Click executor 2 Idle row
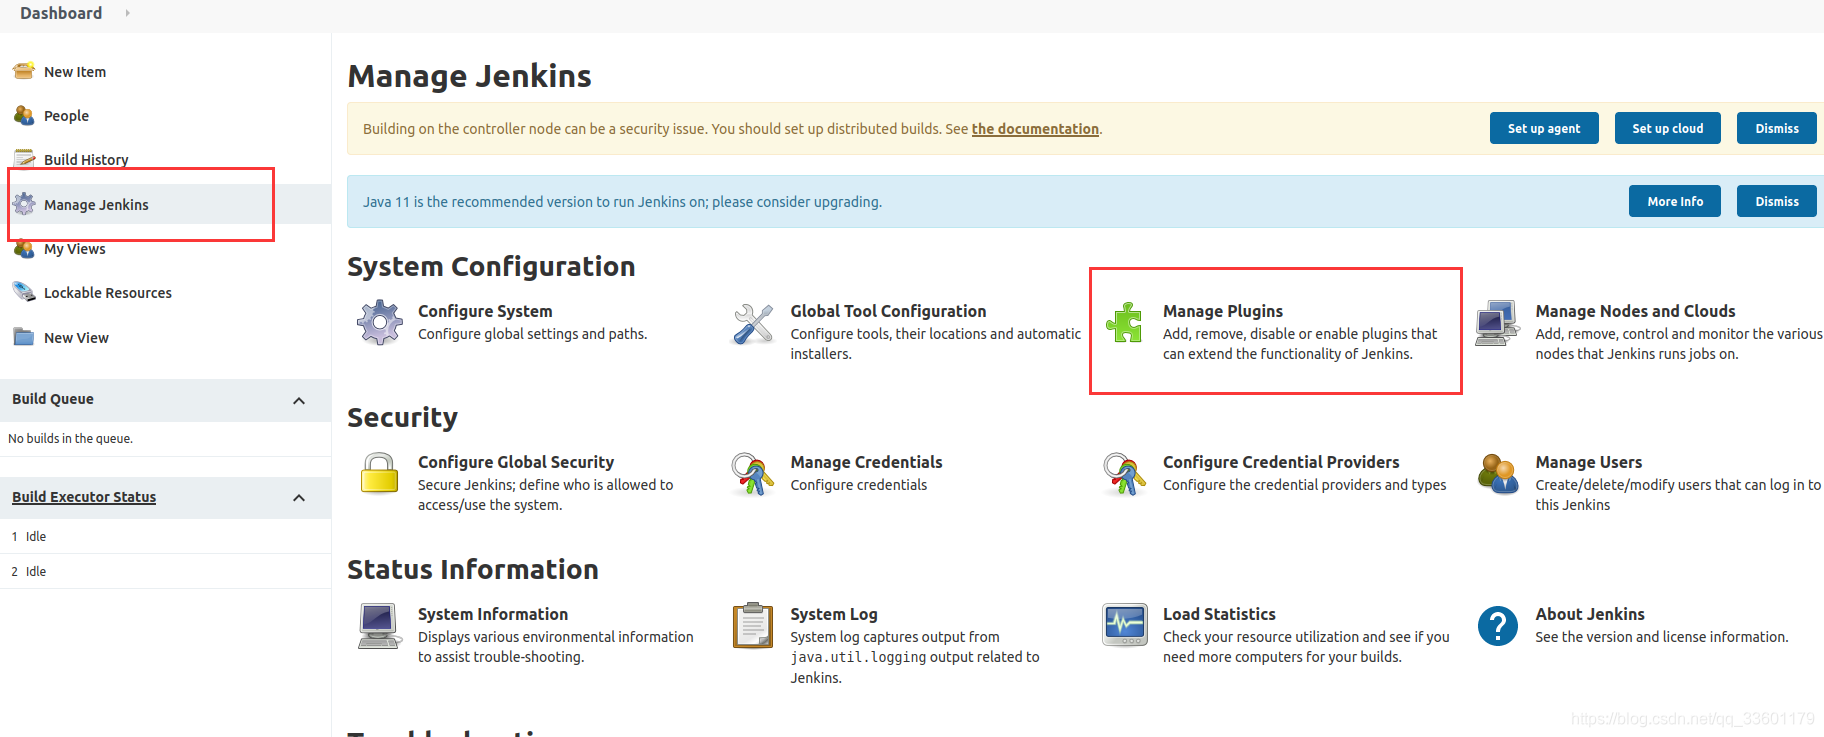 165,571
